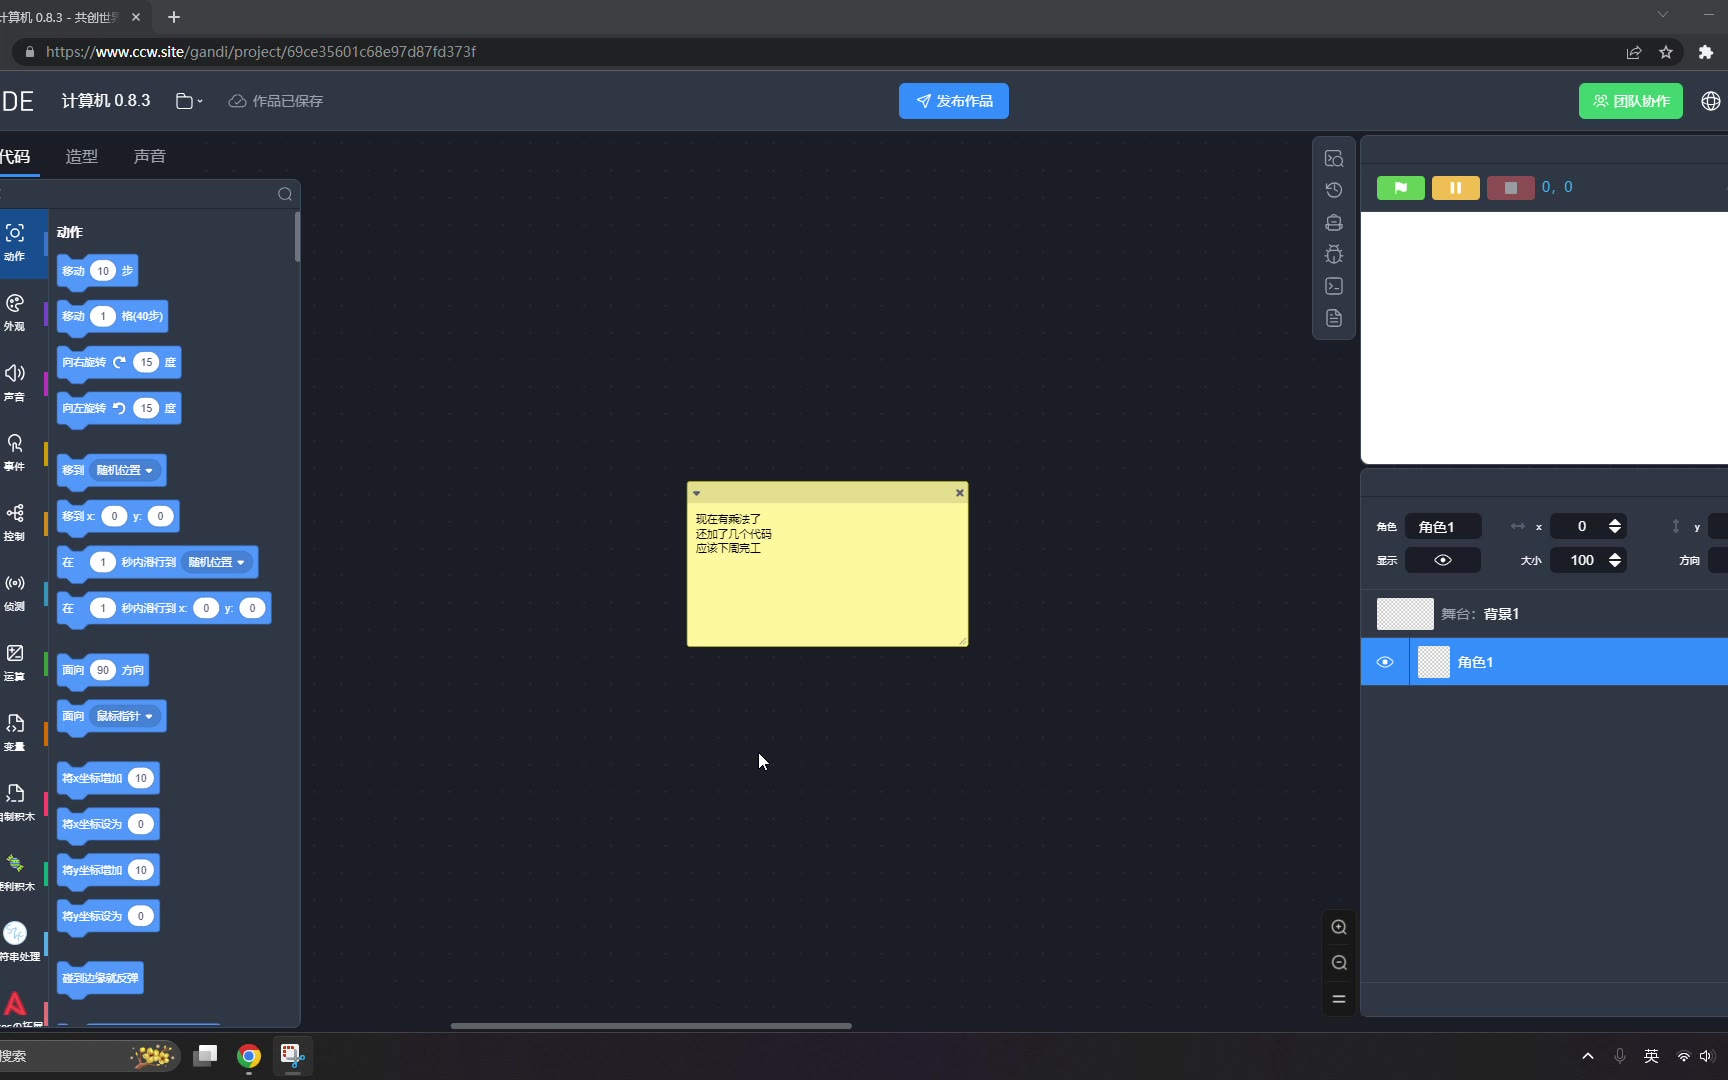The width and height of the screenshot is (1728, 1080).
Task: Zoom in on the workspace
Action: point(1339,927)
